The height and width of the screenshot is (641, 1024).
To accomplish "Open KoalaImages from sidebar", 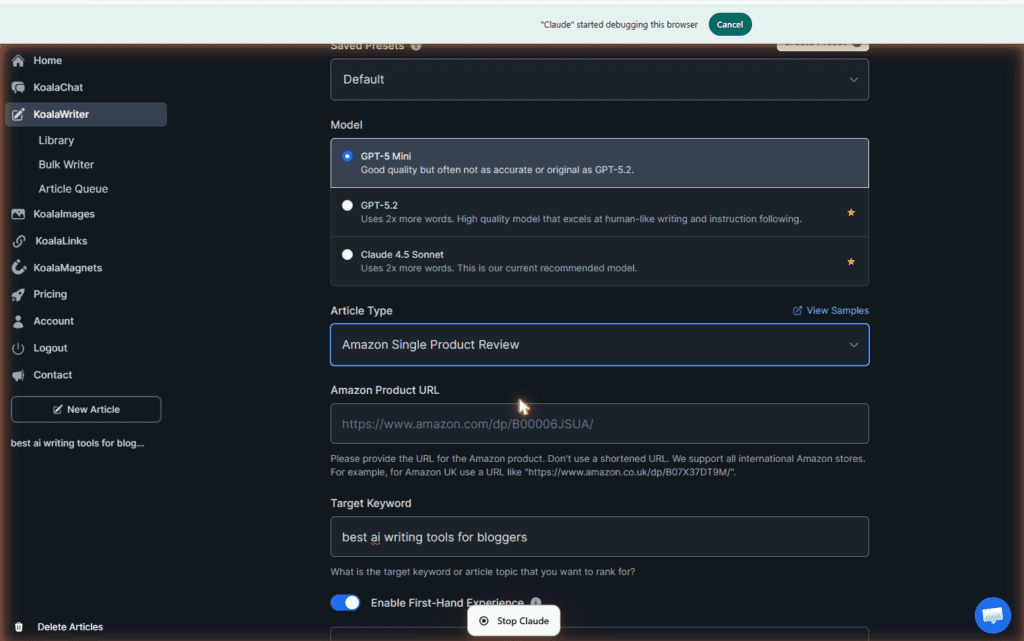I will [64, 214].
